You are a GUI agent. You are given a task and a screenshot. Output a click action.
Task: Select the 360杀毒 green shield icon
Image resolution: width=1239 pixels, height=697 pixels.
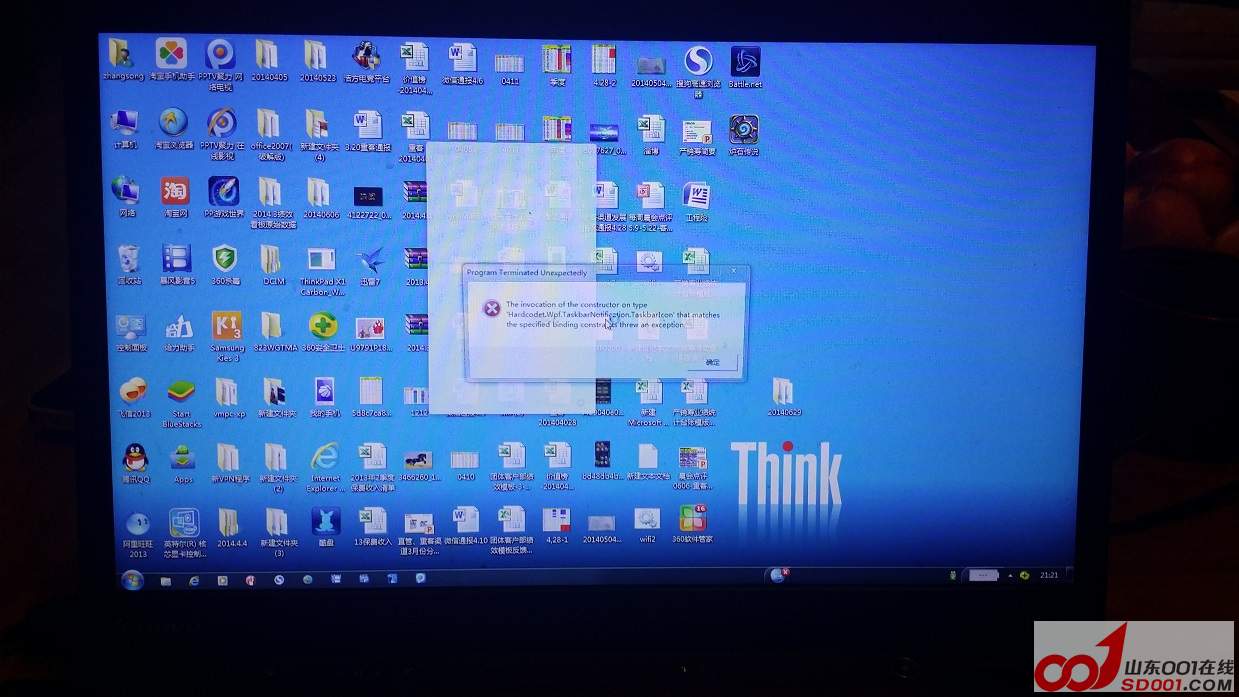click(225, 260)
